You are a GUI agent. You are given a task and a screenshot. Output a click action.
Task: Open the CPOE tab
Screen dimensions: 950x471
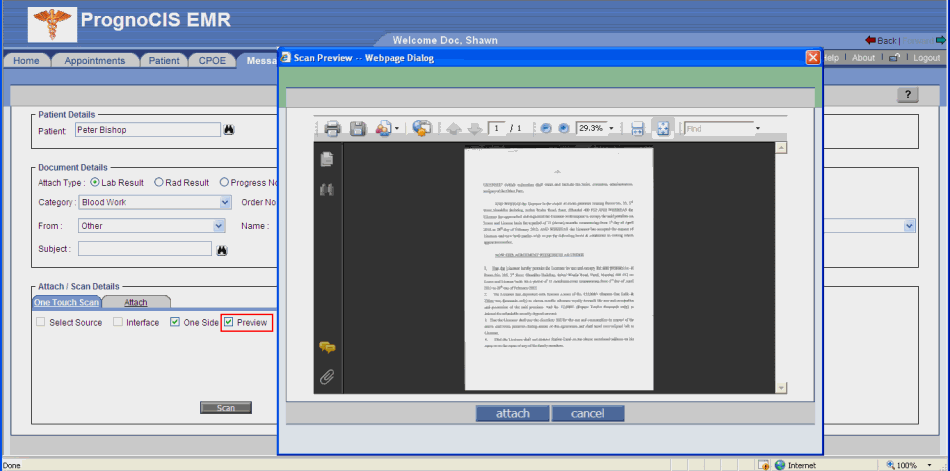[212, 61]
